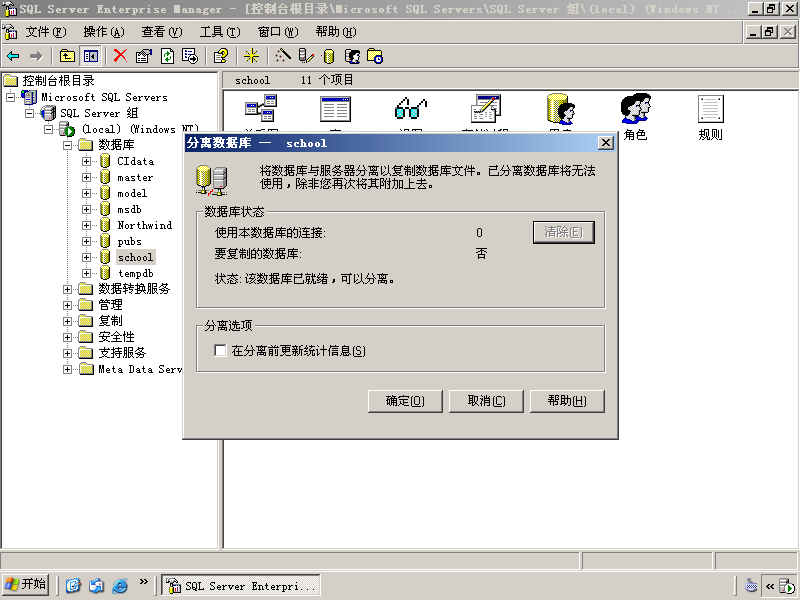Launch Internet Explorer from quick launch
This screenshot has height=600, width=800.
(x=120, y=585)
